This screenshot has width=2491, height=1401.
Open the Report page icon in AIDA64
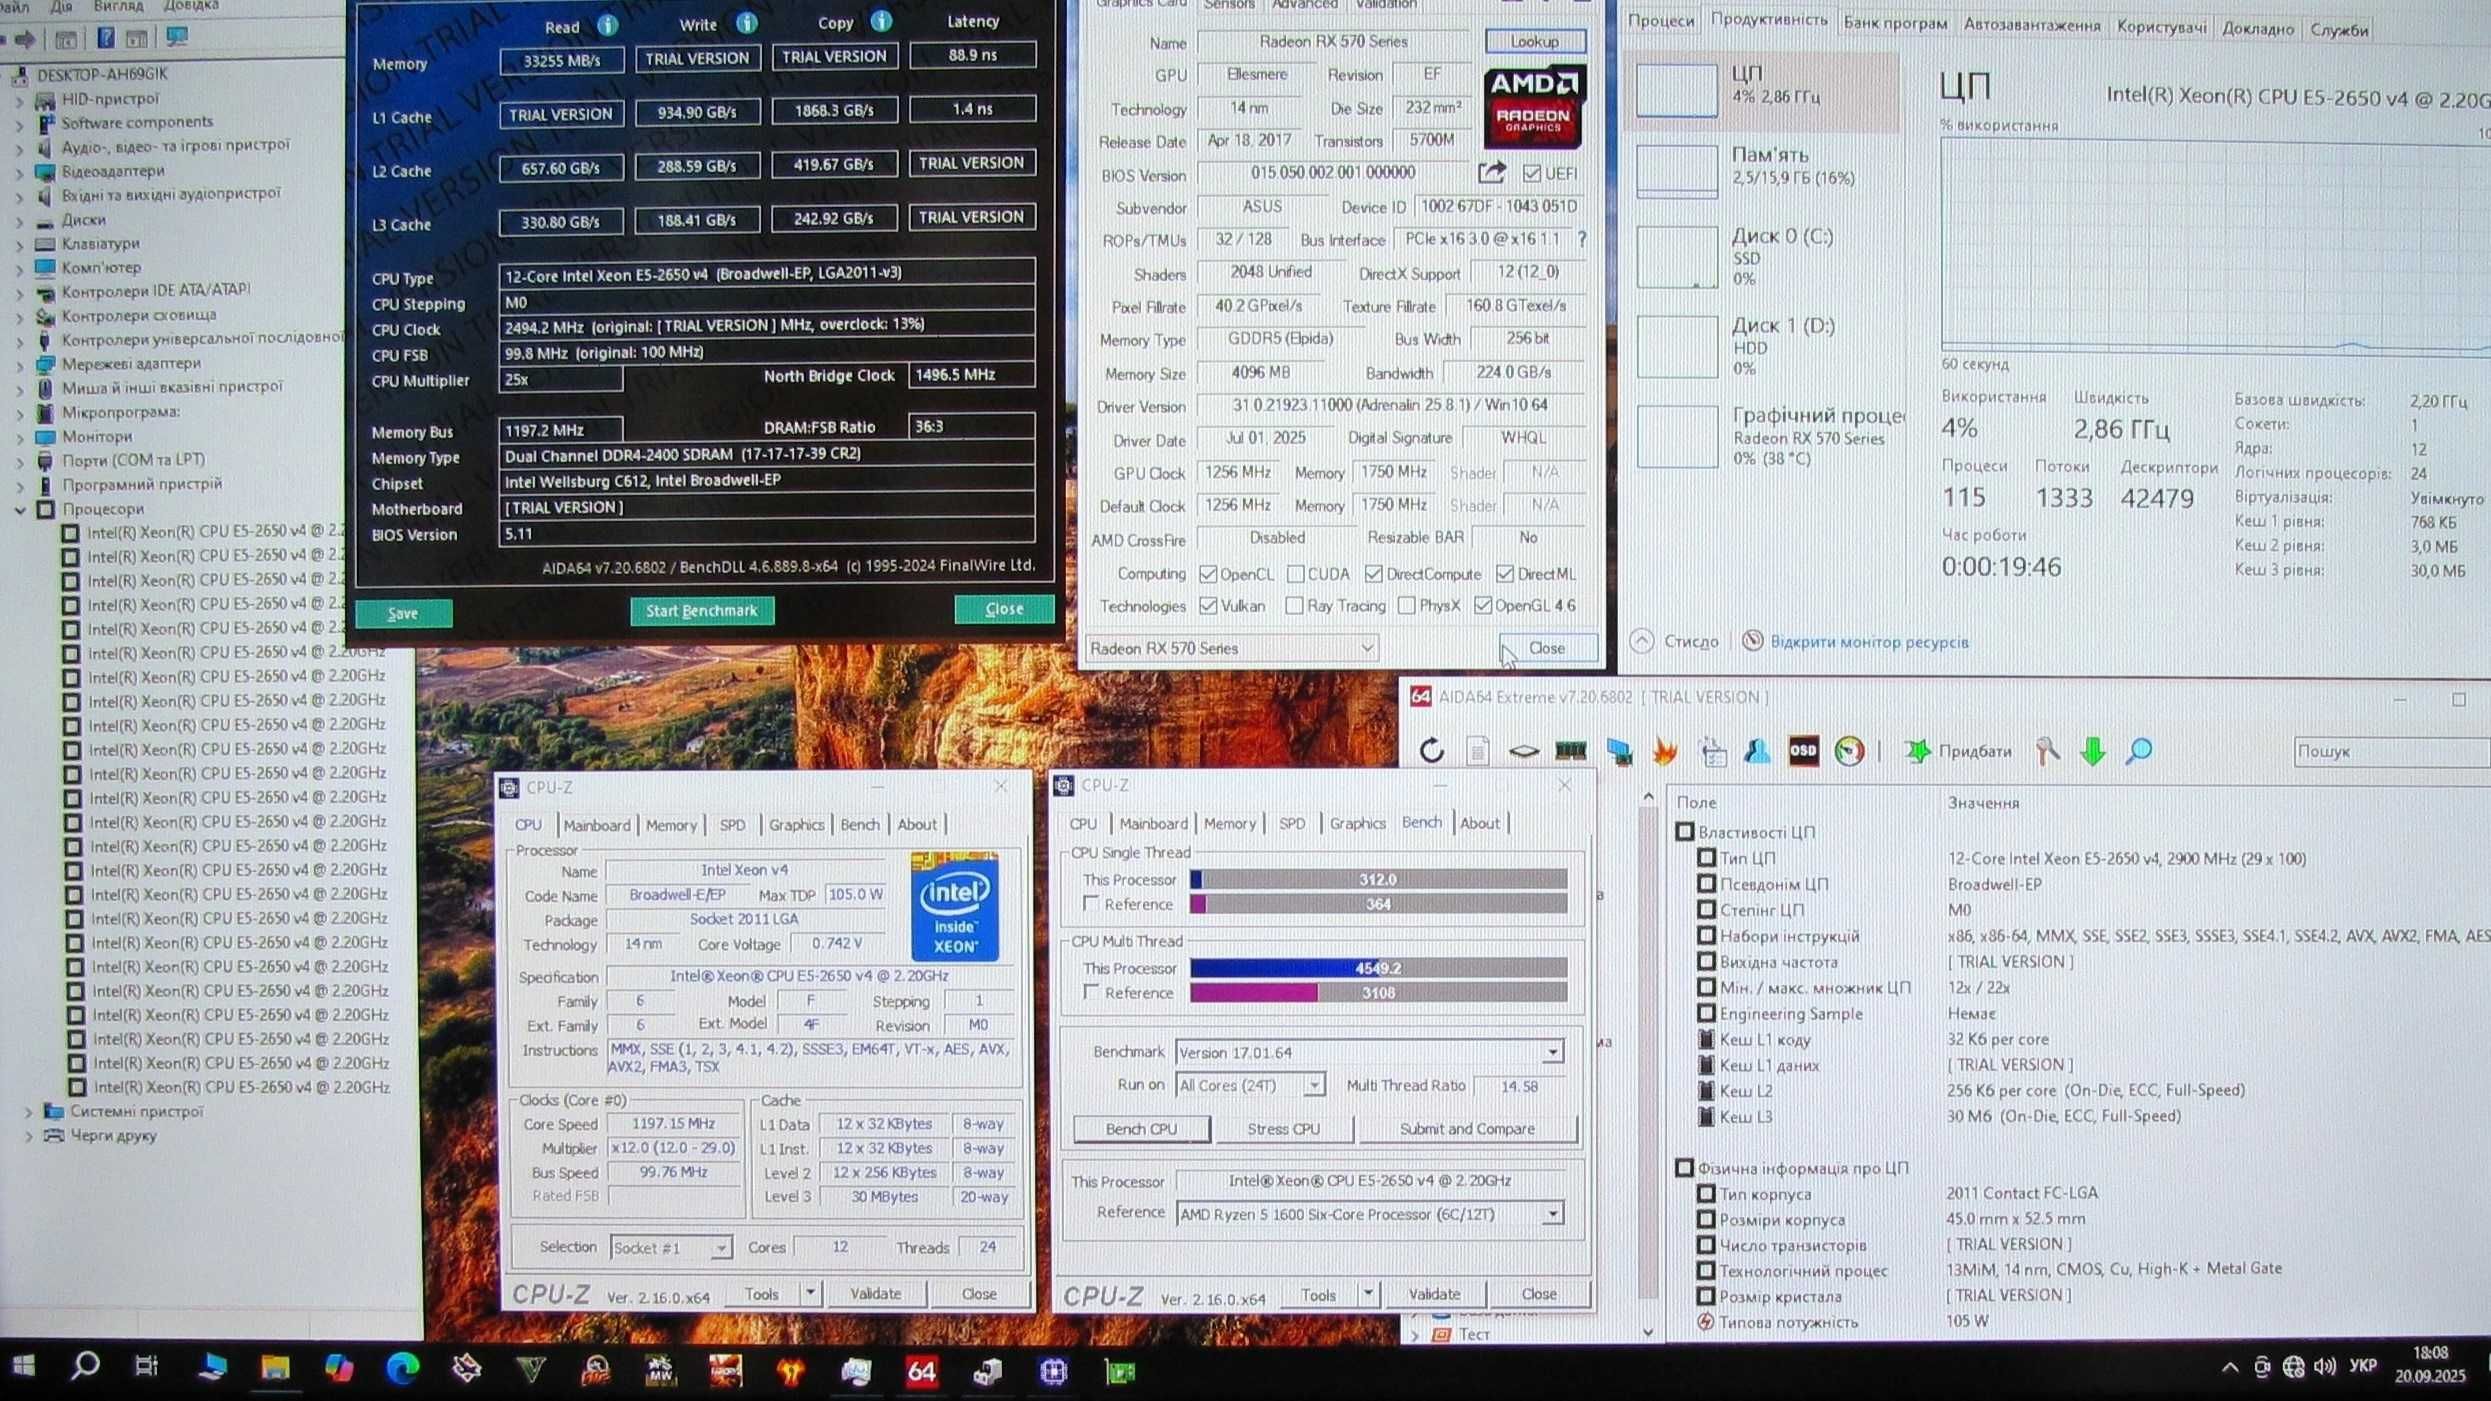coord(1477,751)
